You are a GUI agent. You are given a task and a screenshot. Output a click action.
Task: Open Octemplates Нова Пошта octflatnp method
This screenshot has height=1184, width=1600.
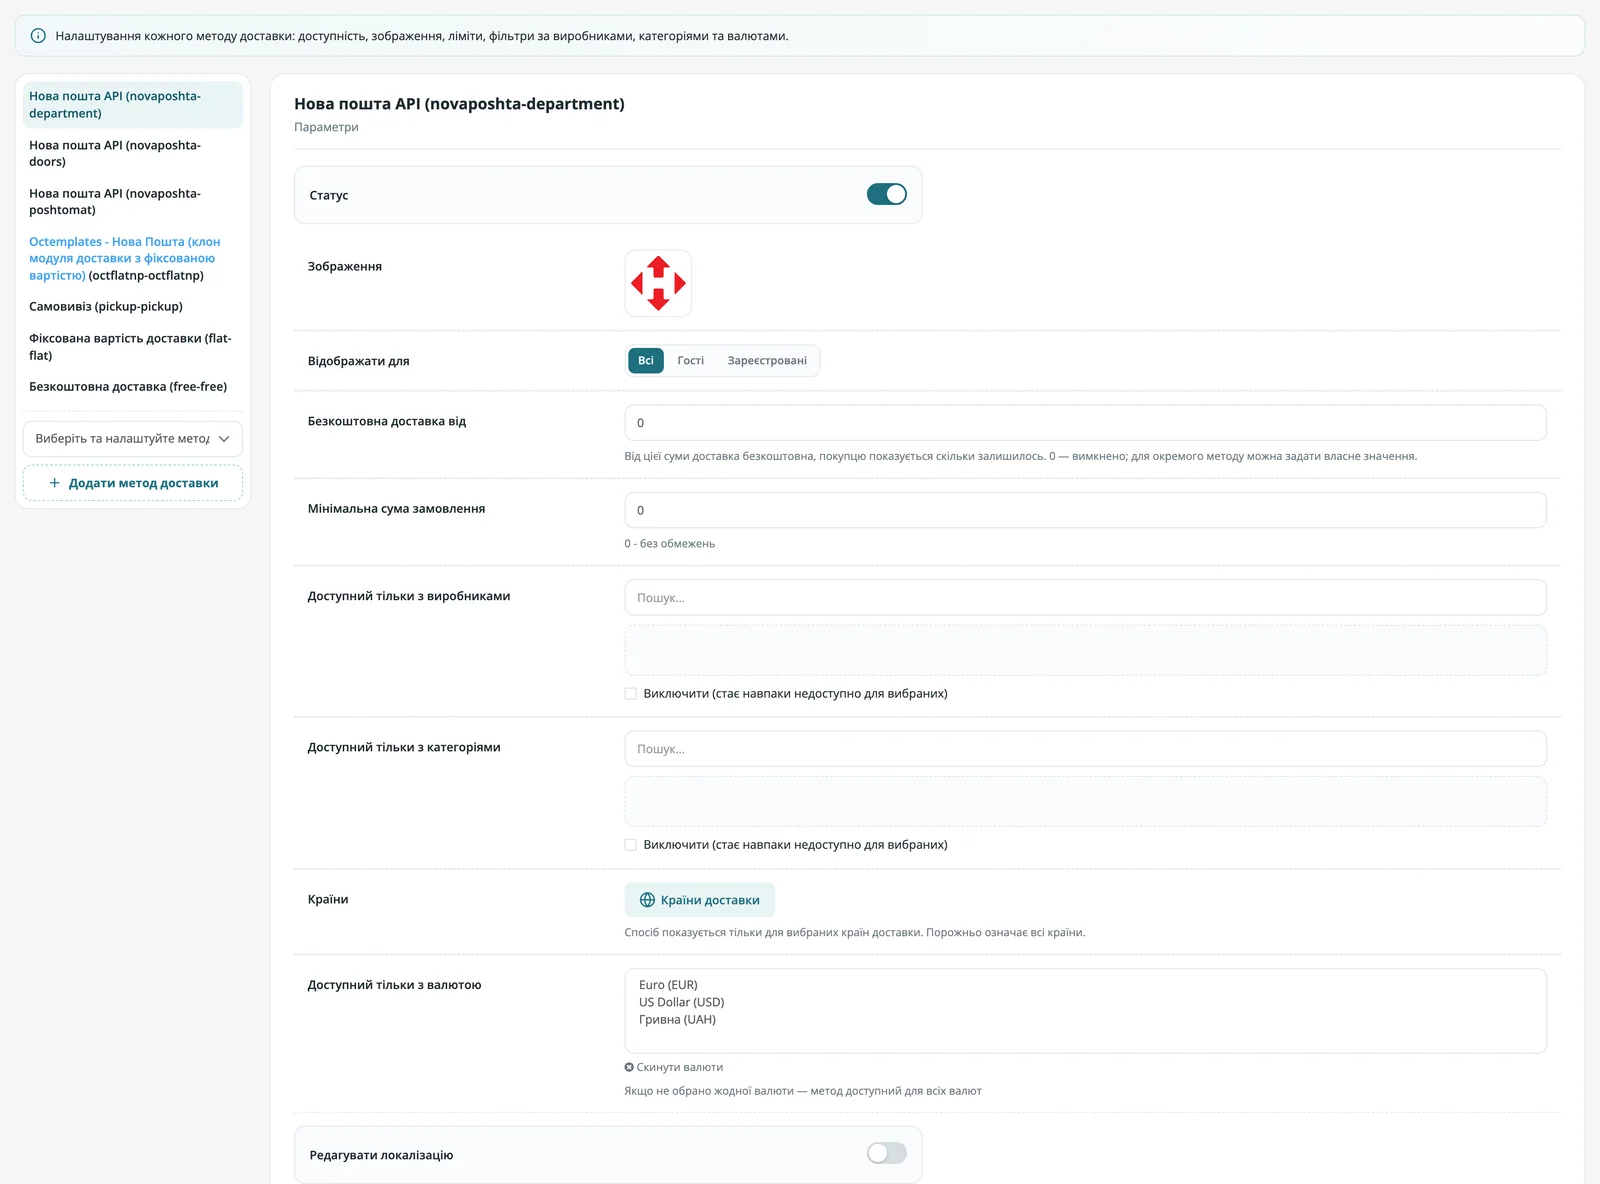click(x=133, y=258)
